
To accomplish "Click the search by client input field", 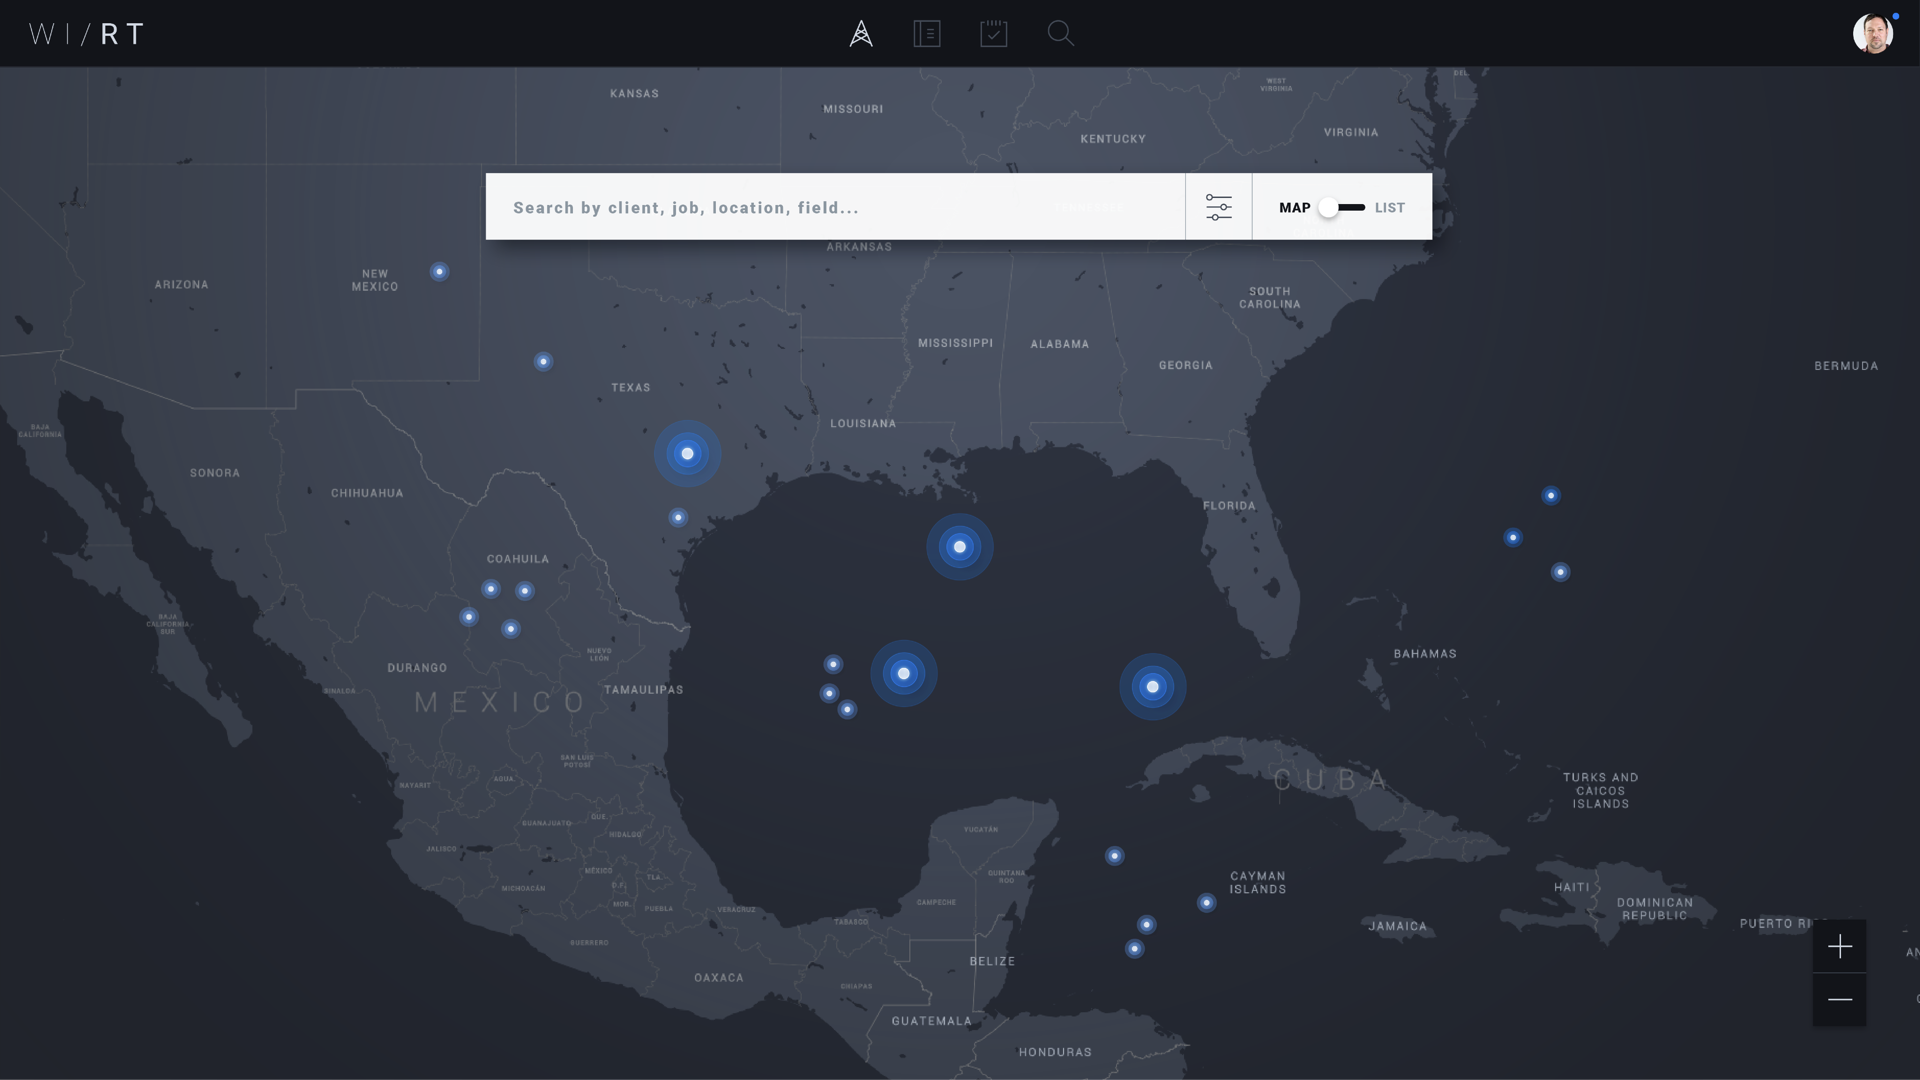I will pyautogui.click(x=835, y=207).
